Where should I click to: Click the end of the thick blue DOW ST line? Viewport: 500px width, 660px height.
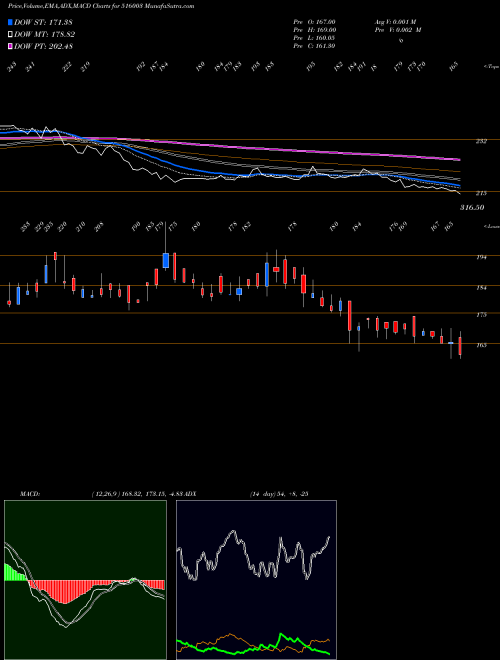coord(459,185)
